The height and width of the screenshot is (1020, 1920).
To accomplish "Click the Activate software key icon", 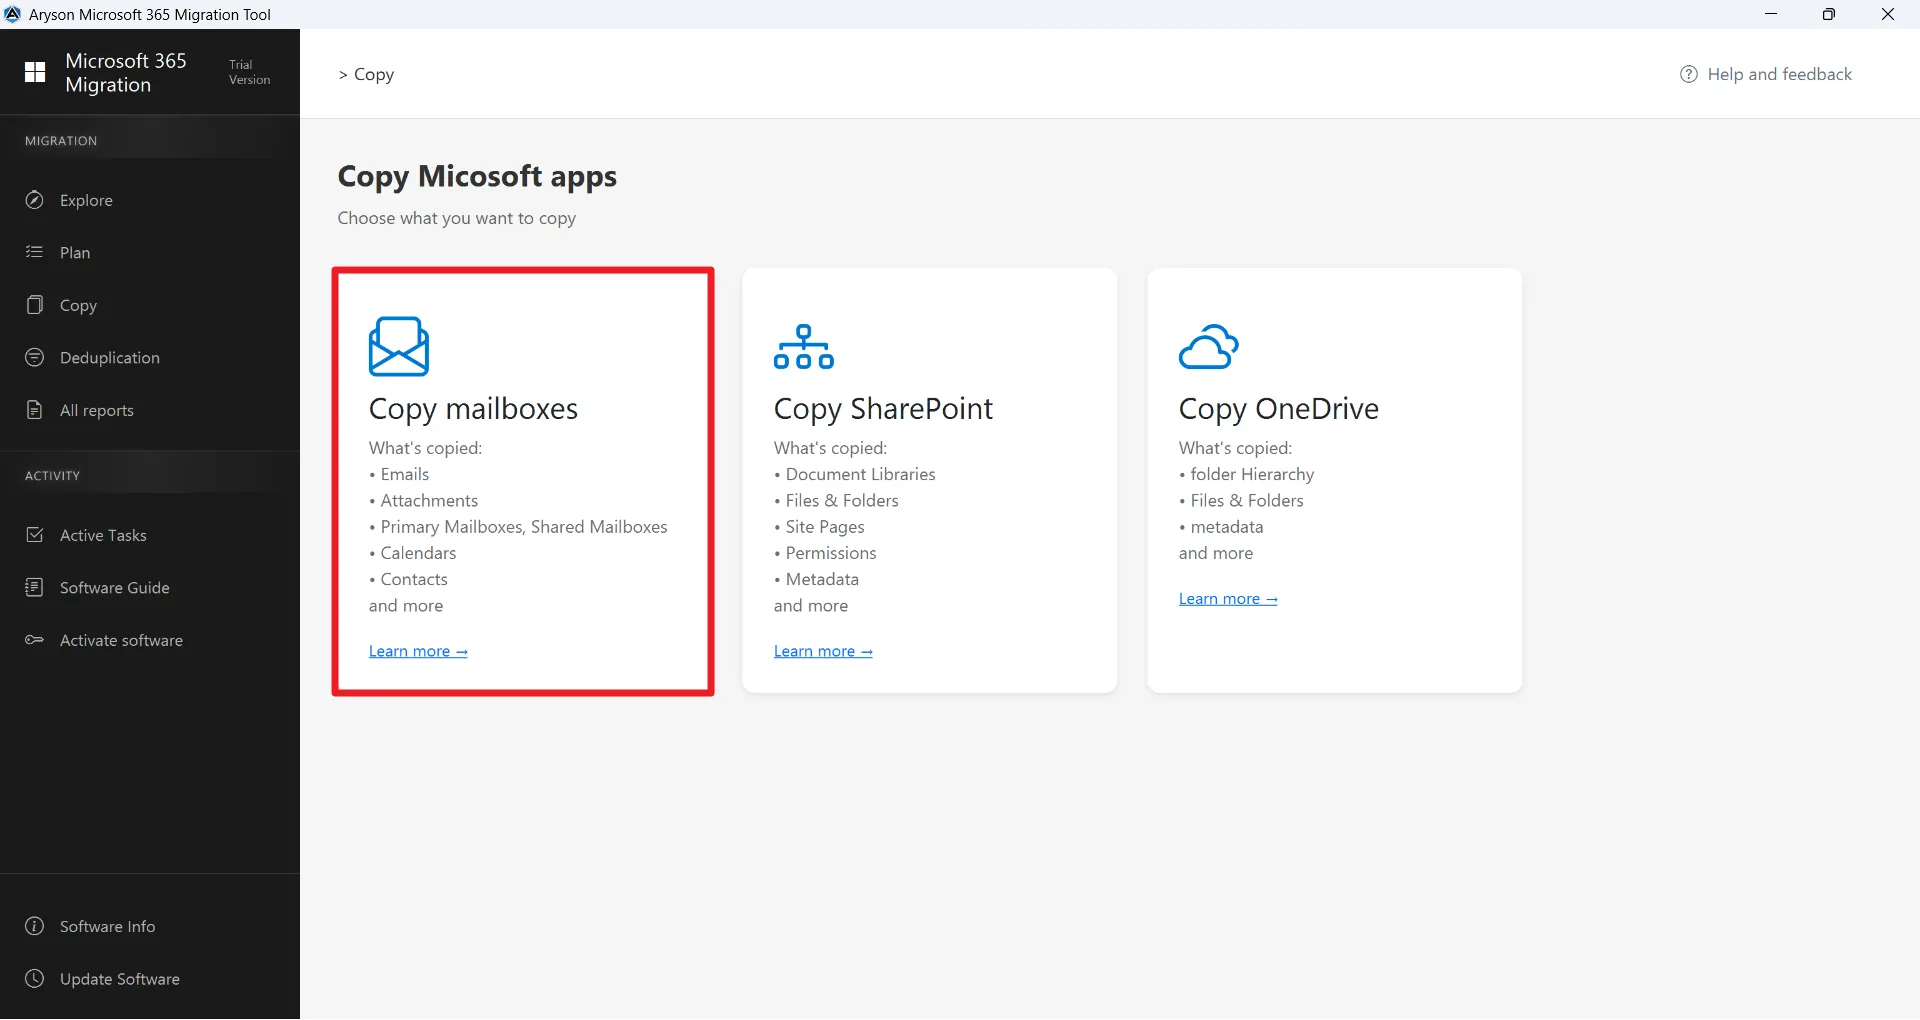I will pyautogui.click(x=35, y=640).
